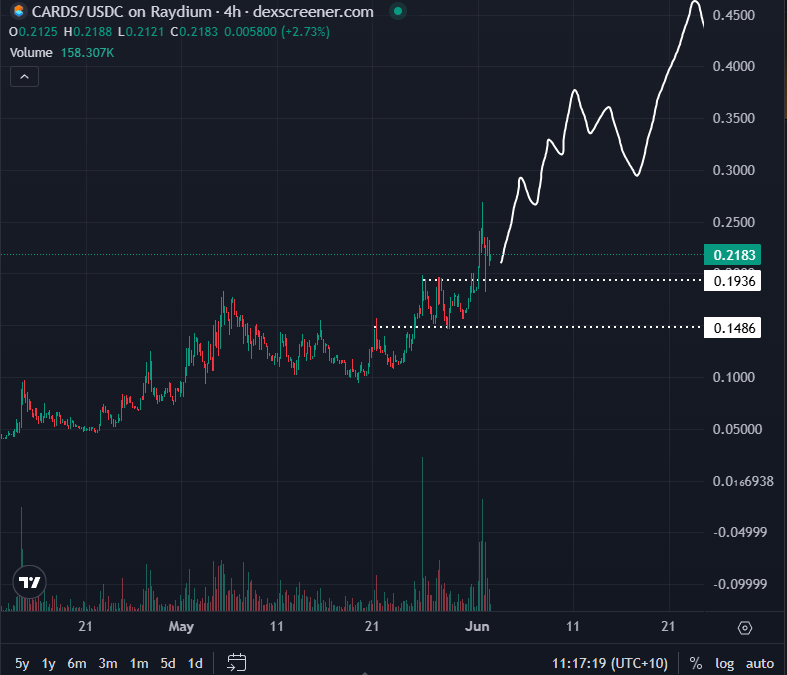Image resolution: width=787 pixels, height=675 pixels.
Task: Click the 0.2183 current price label
Action: coord(733,255)
